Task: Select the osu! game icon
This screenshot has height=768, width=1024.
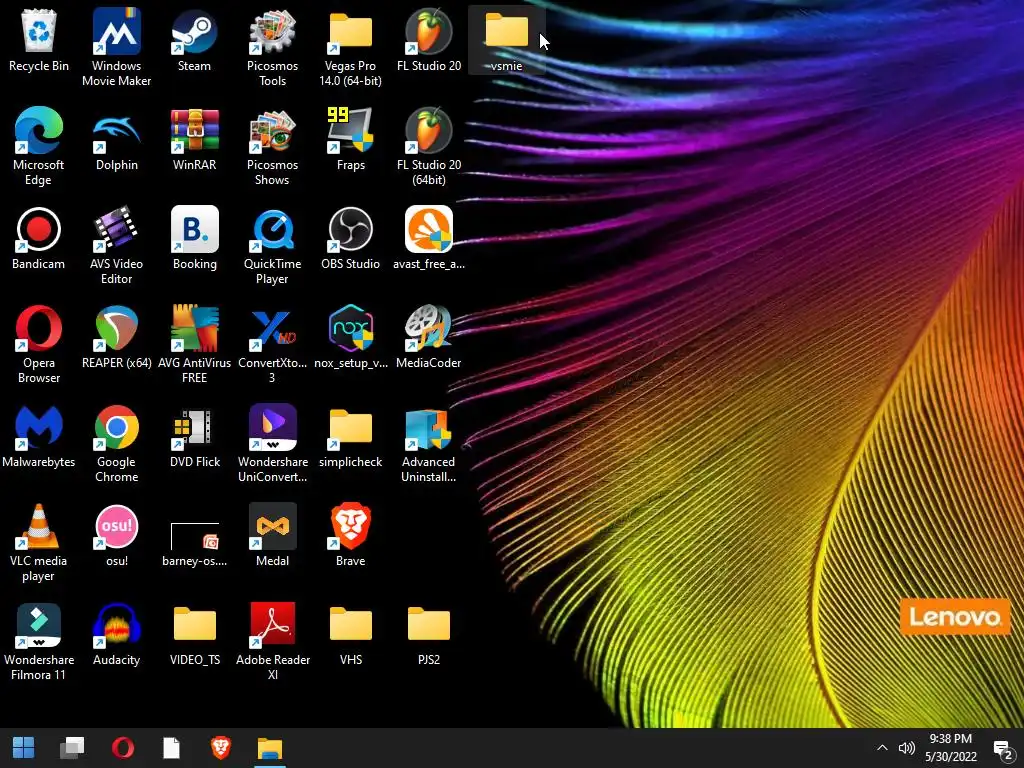Action: [116, 536]
